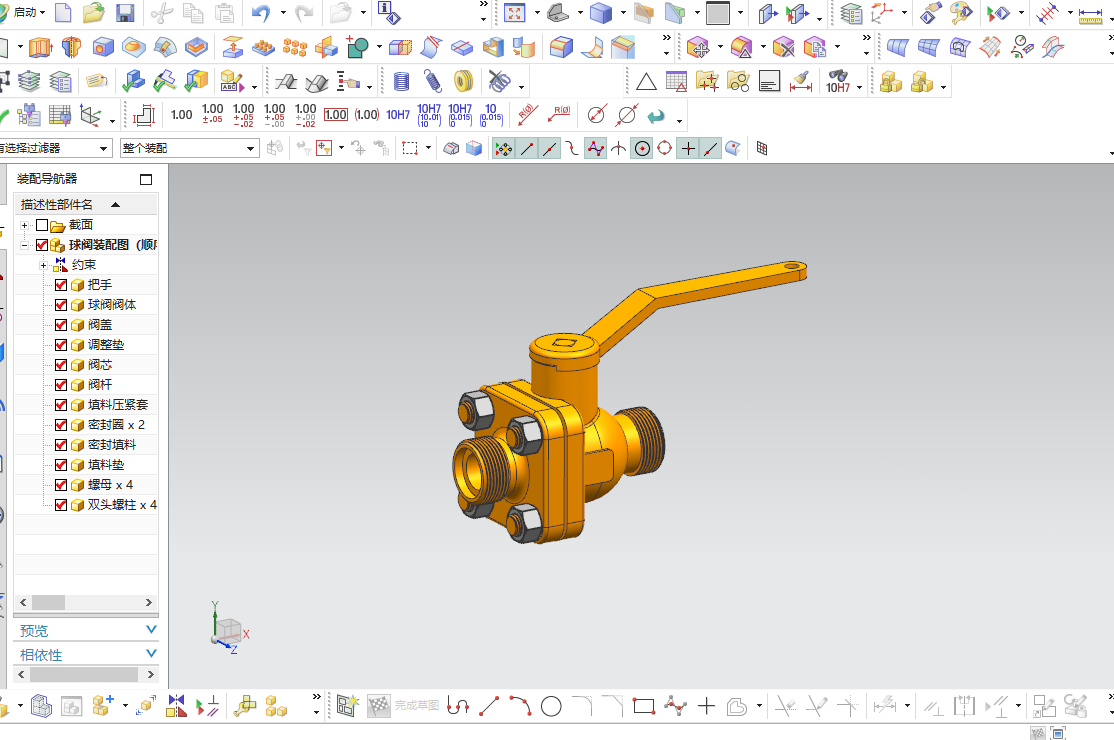The image size is (1114, 740).
Task: Select the shaded rendering cube icon
Action: coord(601,13)
